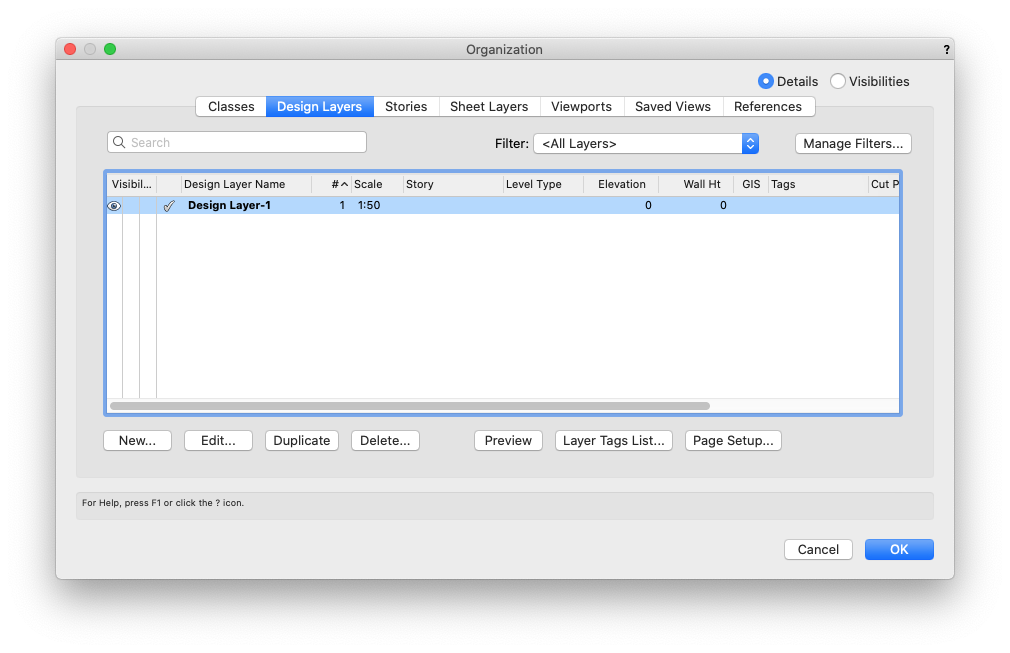Image resolution: width=1010 pixels, height=653 pixels.
Task: Switch to the References tab
Action: (x=768, y=107)
